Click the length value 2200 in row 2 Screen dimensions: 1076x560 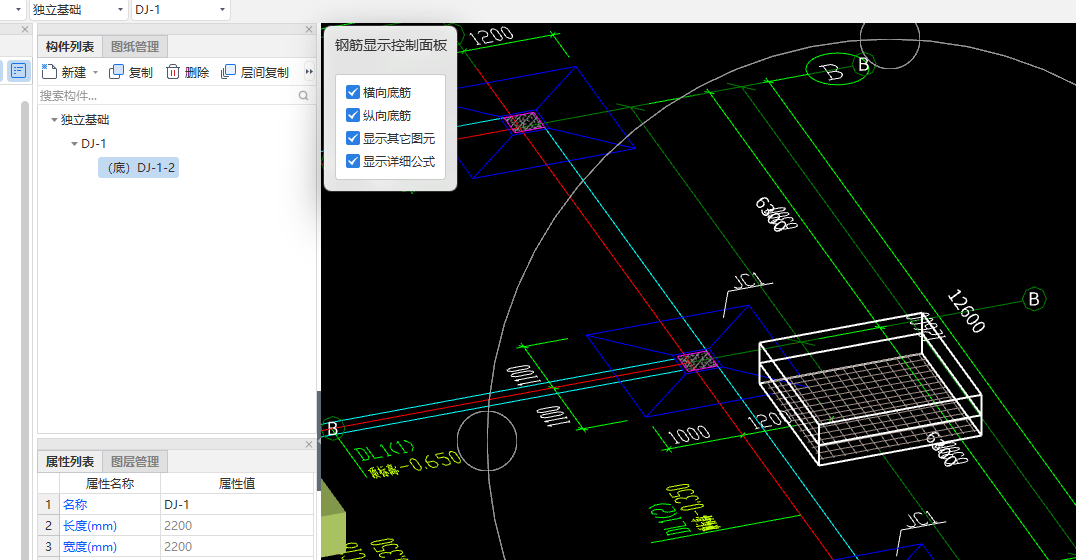[237, 526]
